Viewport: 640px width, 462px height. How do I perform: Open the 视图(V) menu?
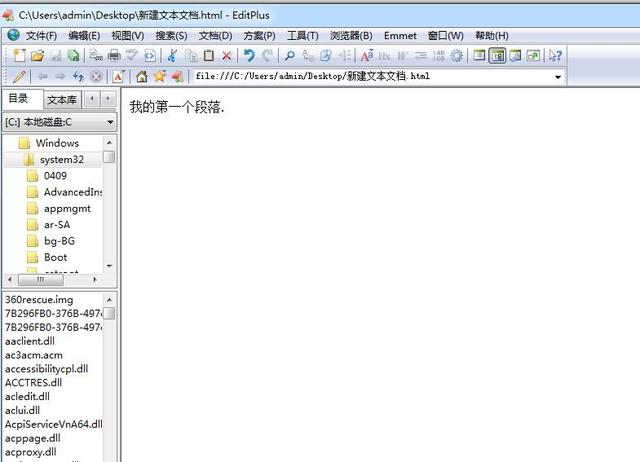pyautogui.click(x=128, y=36)
